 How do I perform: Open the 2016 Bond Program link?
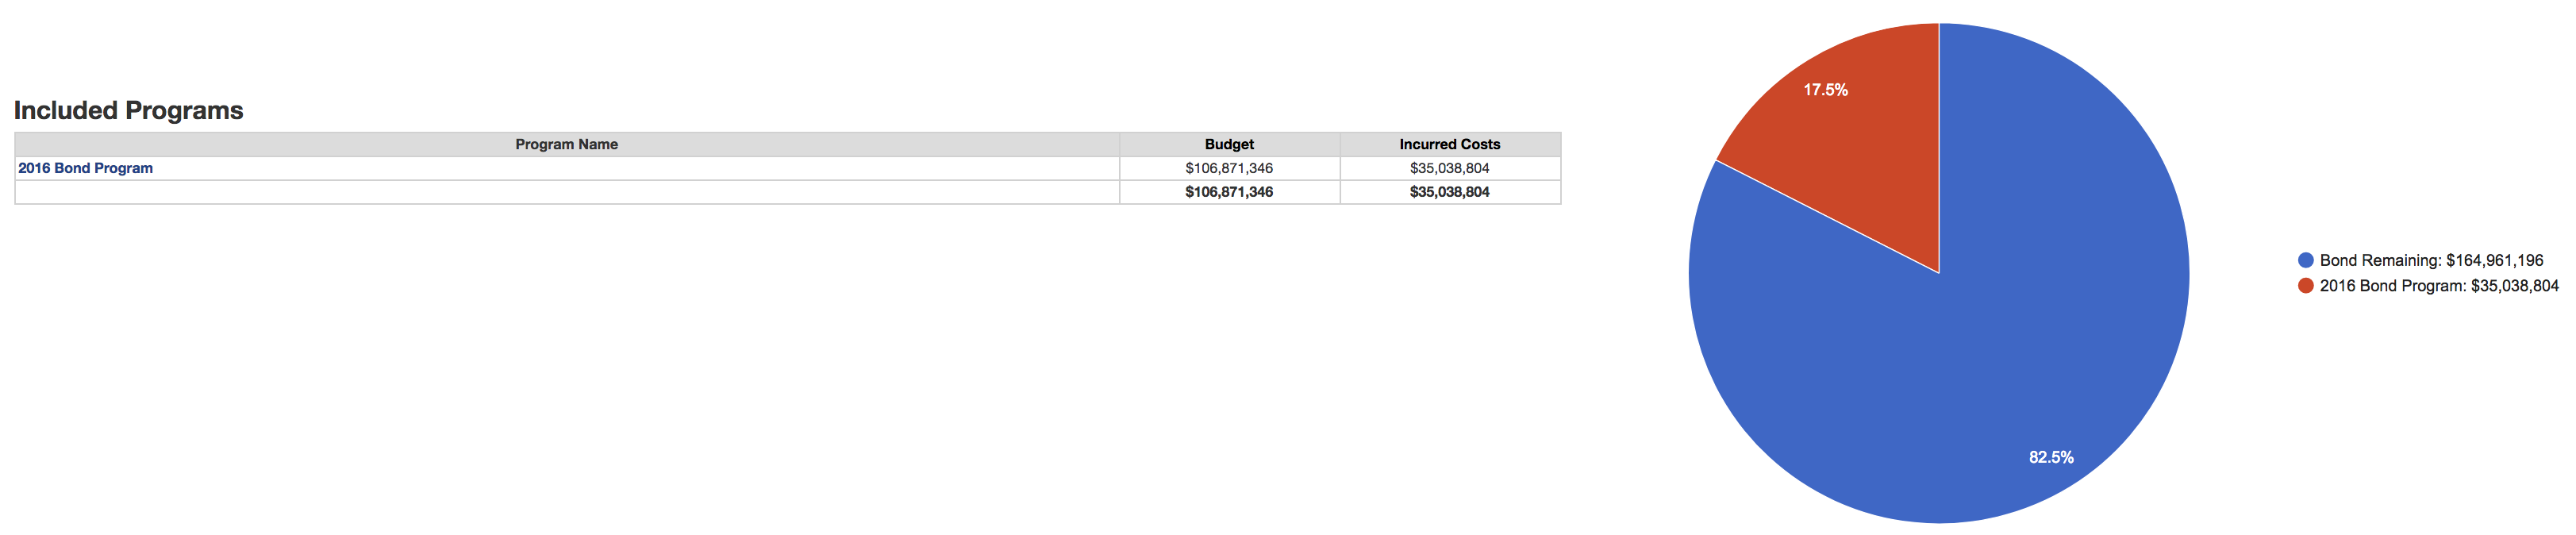pos(85,168)
